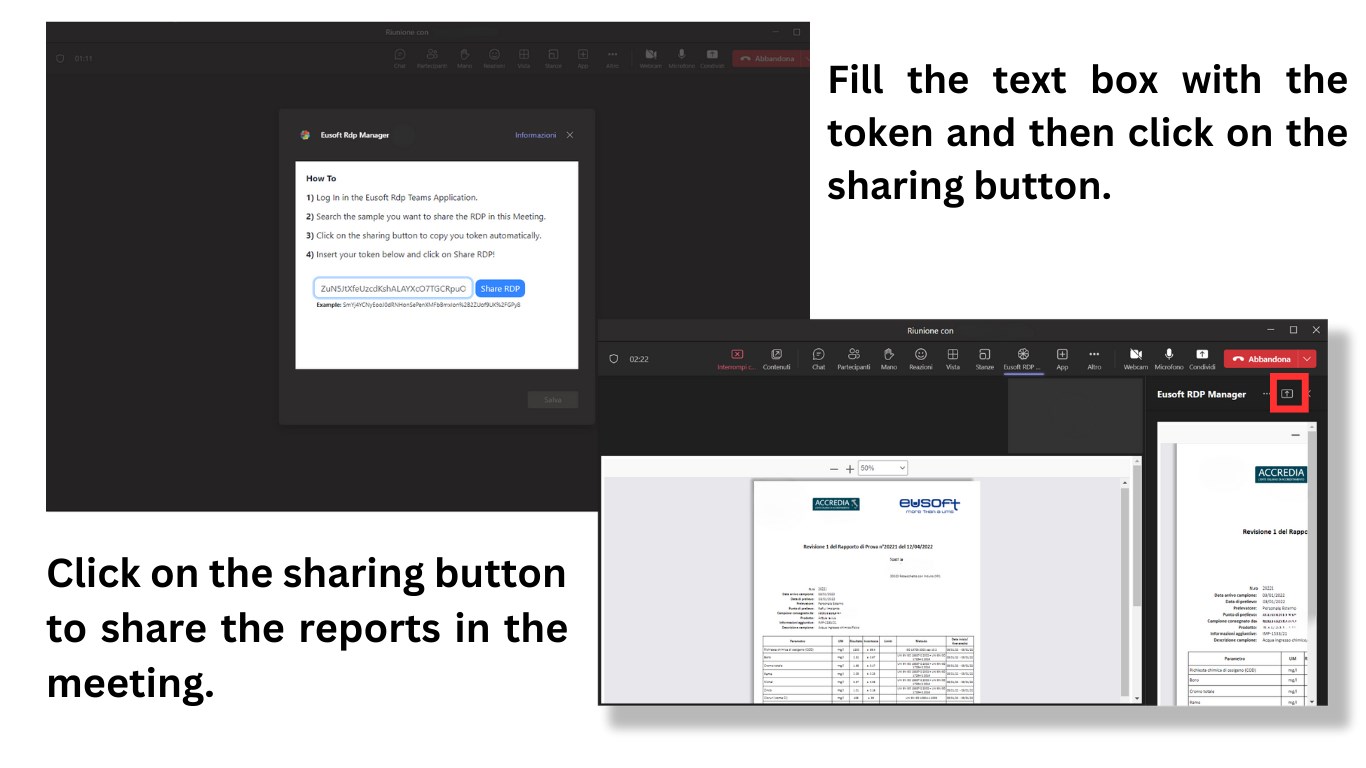The width and height of the screenshot is (1366, 768).
Task: Click Condividi in the 02:22 meeting toolbar
Action: click(1202, 359)
